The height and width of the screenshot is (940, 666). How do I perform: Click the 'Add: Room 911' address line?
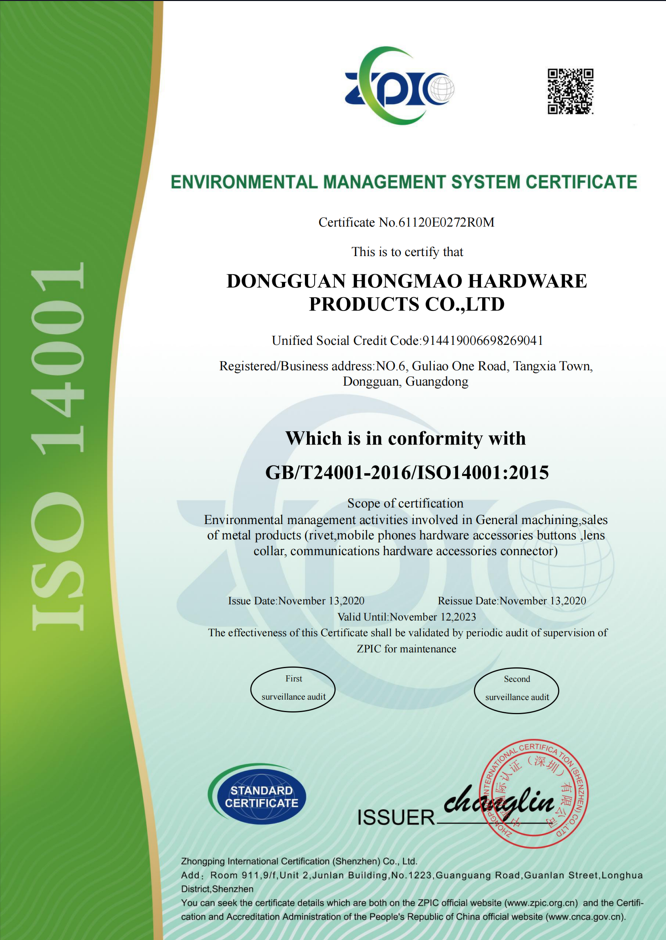click(x=412, y=876)
